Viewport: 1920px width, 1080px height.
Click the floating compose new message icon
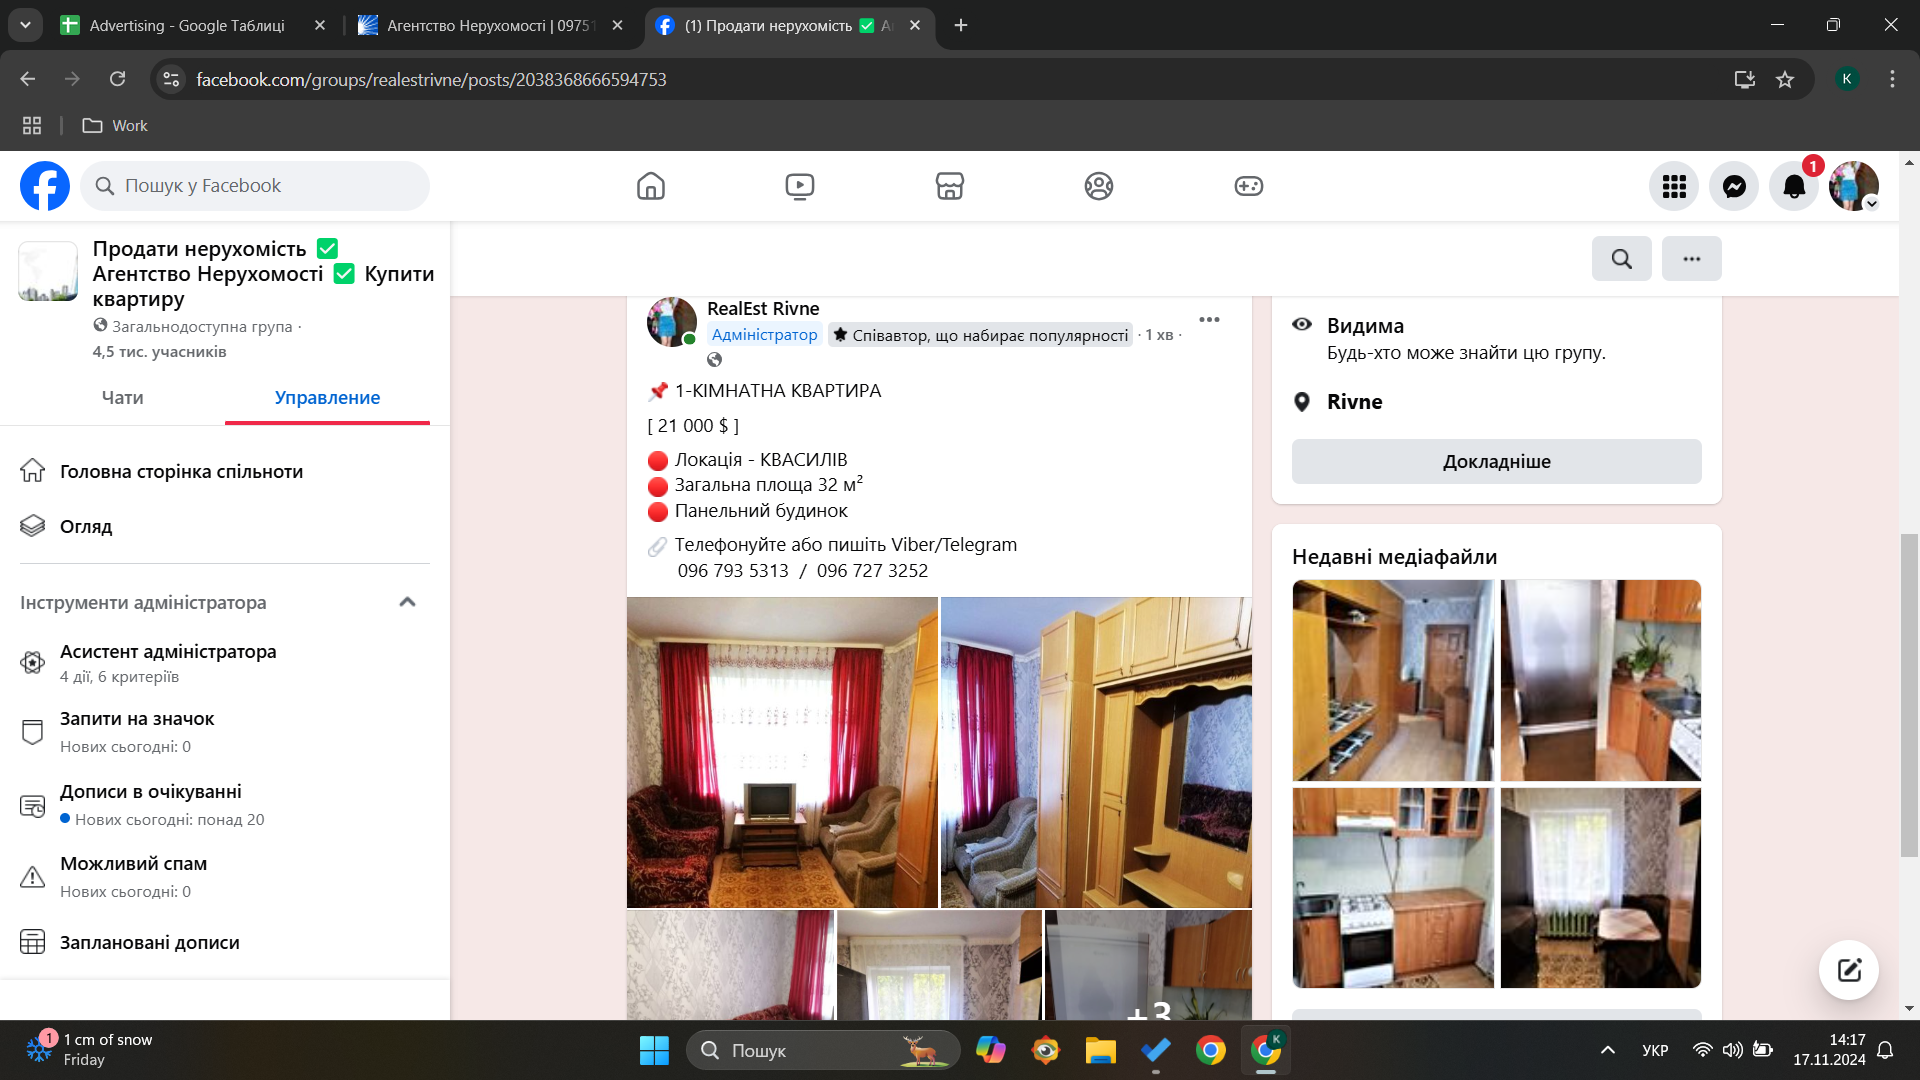click(1848, 969)
